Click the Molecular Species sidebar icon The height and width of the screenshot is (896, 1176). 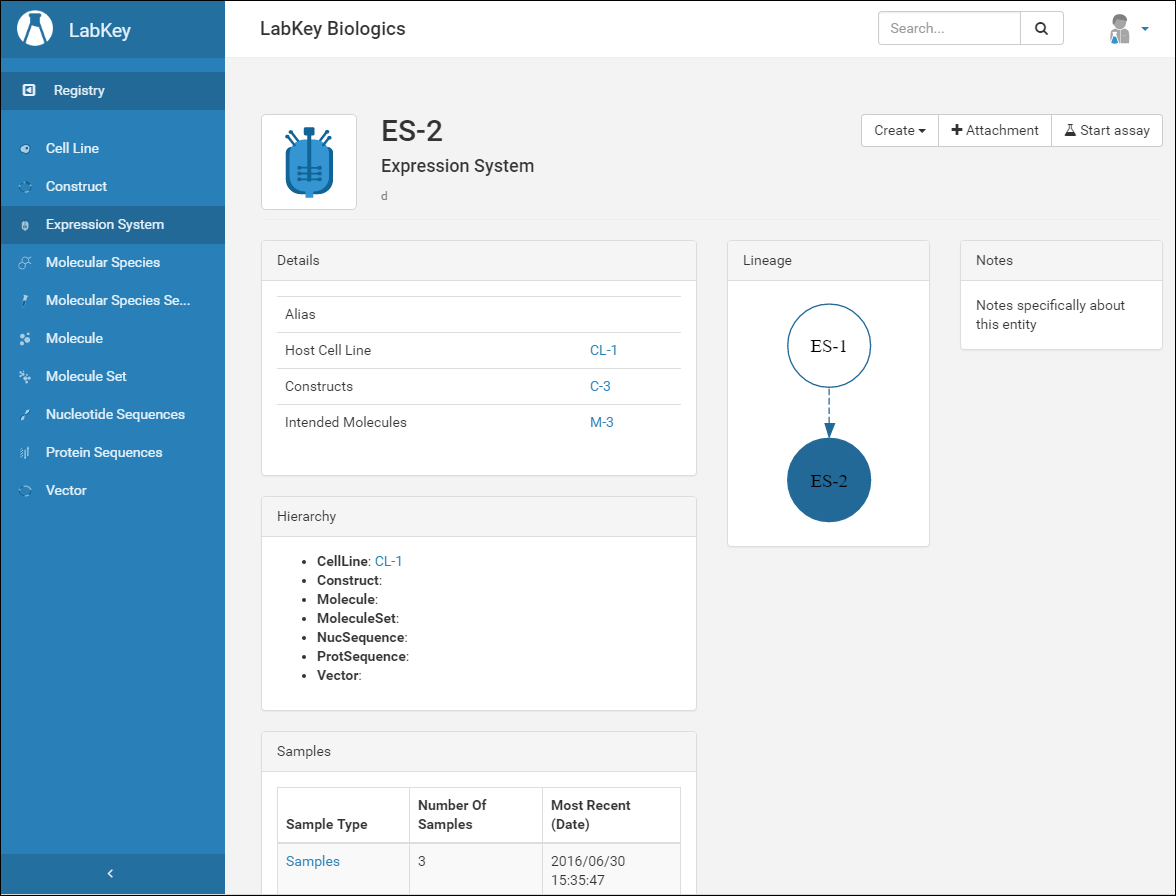pos(26,262)
